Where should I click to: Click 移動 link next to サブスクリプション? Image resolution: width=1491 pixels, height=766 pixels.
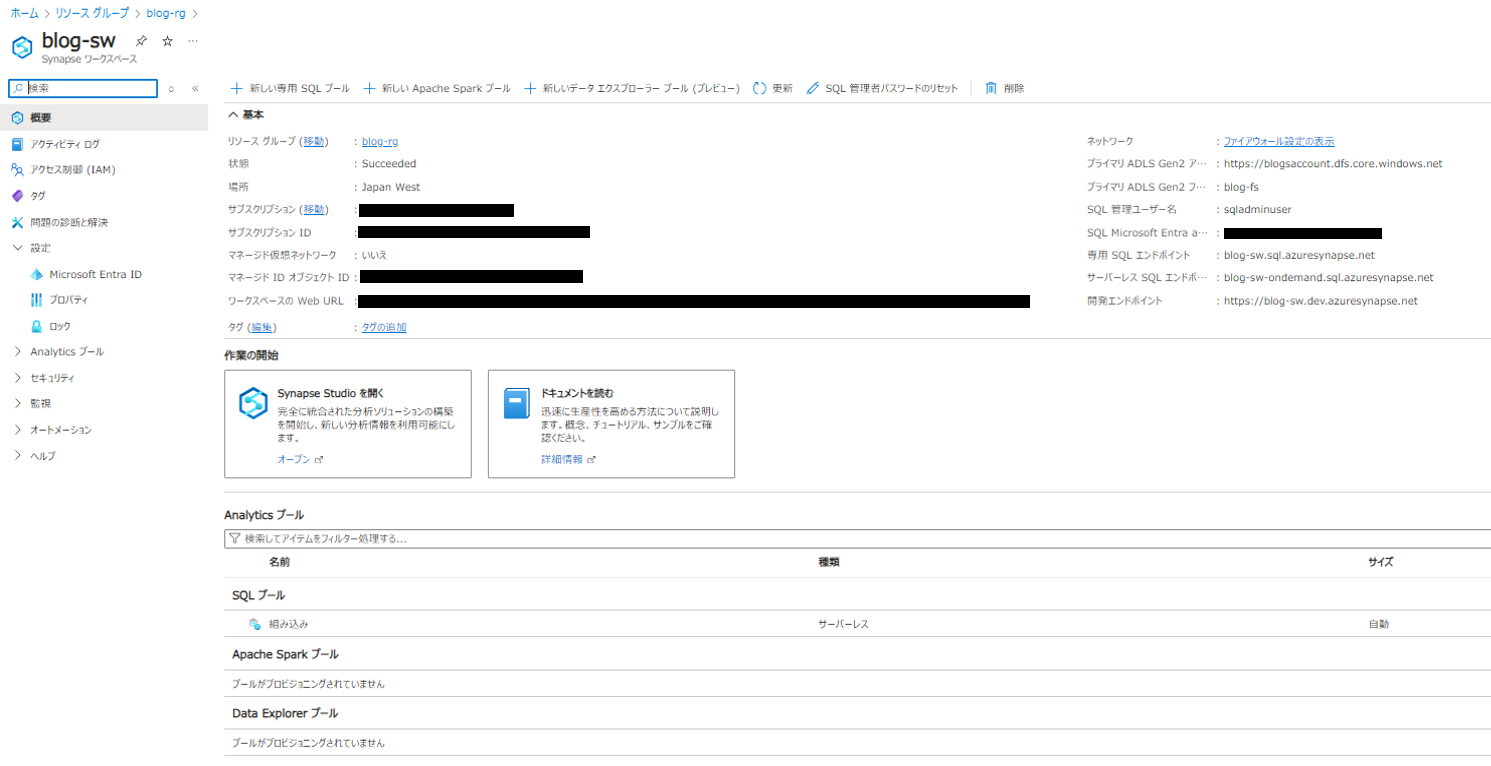click(314, 209)
